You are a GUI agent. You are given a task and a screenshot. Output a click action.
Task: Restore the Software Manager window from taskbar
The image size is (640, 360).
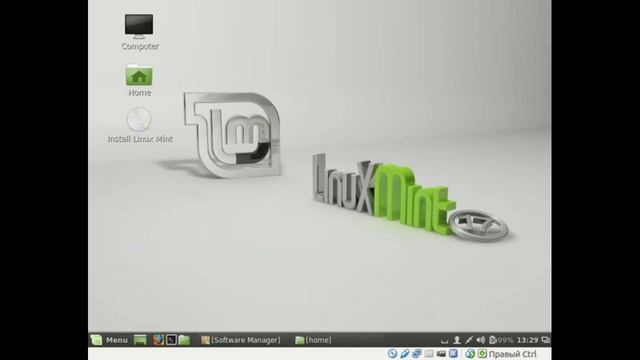(x=240, y=340)
